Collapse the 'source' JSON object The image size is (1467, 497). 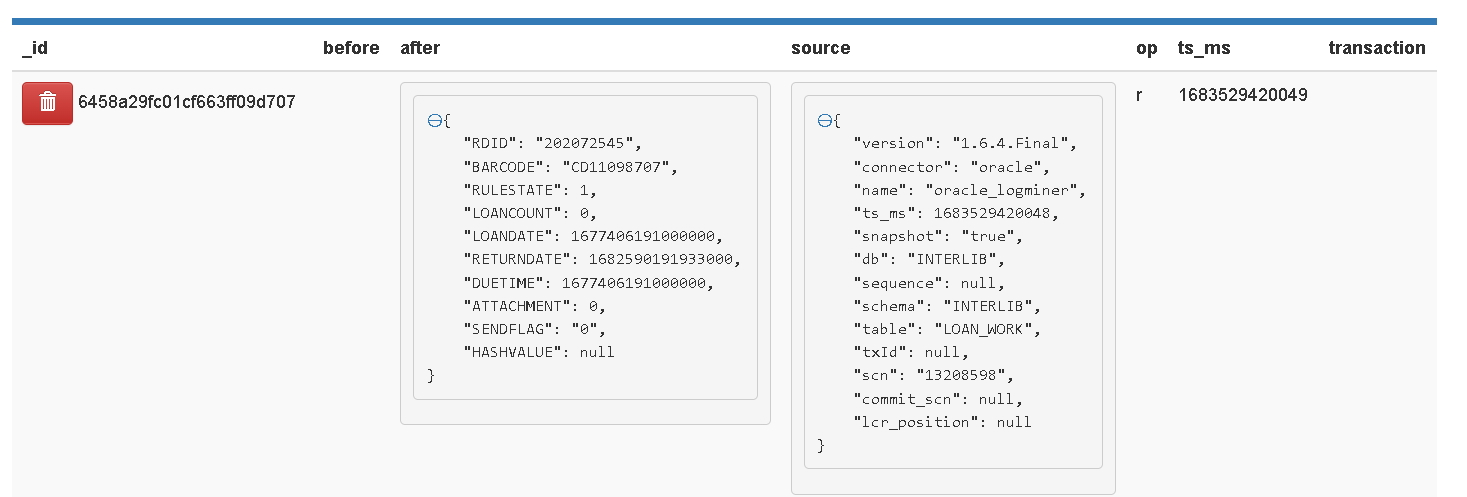[824, 121]
